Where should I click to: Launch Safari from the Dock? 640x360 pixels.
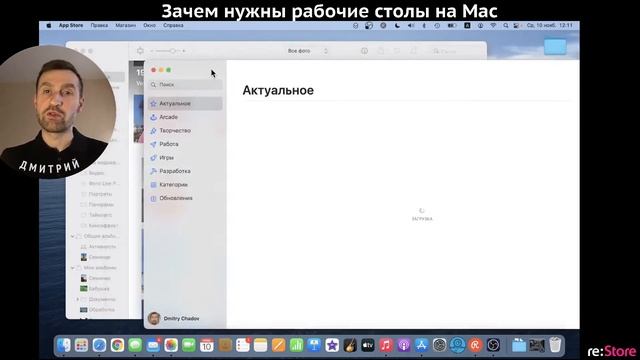coord(99,345)
